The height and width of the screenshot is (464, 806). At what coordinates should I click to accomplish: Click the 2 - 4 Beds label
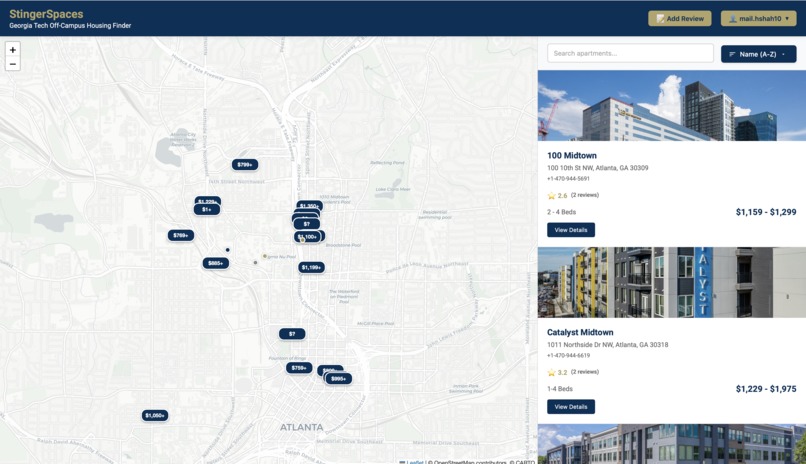click(561, 212)
